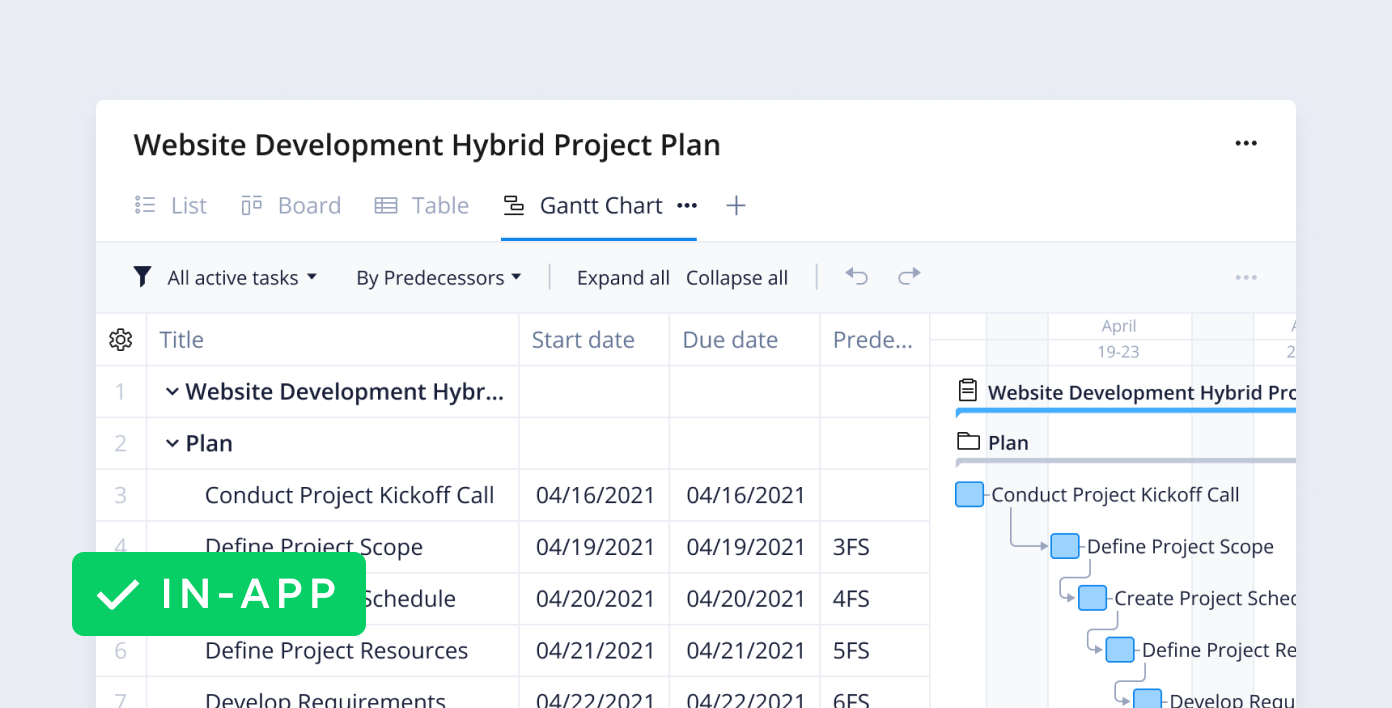
Task: Click the Expand all button
Action: (x=623, y=277)
